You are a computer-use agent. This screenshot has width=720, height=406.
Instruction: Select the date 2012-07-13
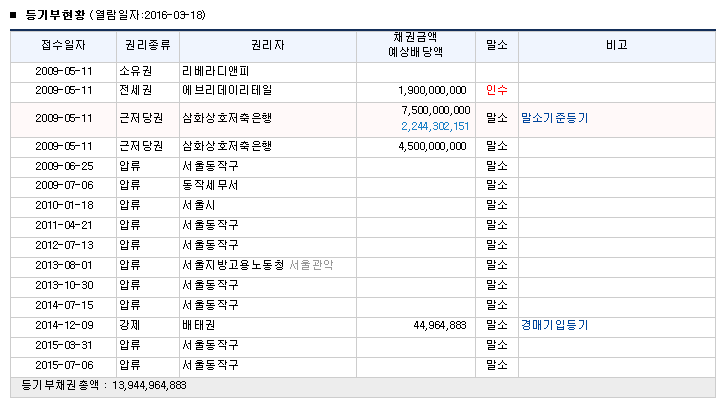(x=64, y=245)
